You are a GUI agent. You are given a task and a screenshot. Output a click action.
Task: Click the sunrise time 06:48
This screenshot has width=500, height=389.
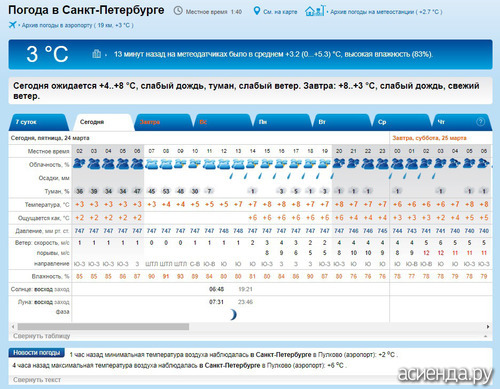tap(216, 289)
